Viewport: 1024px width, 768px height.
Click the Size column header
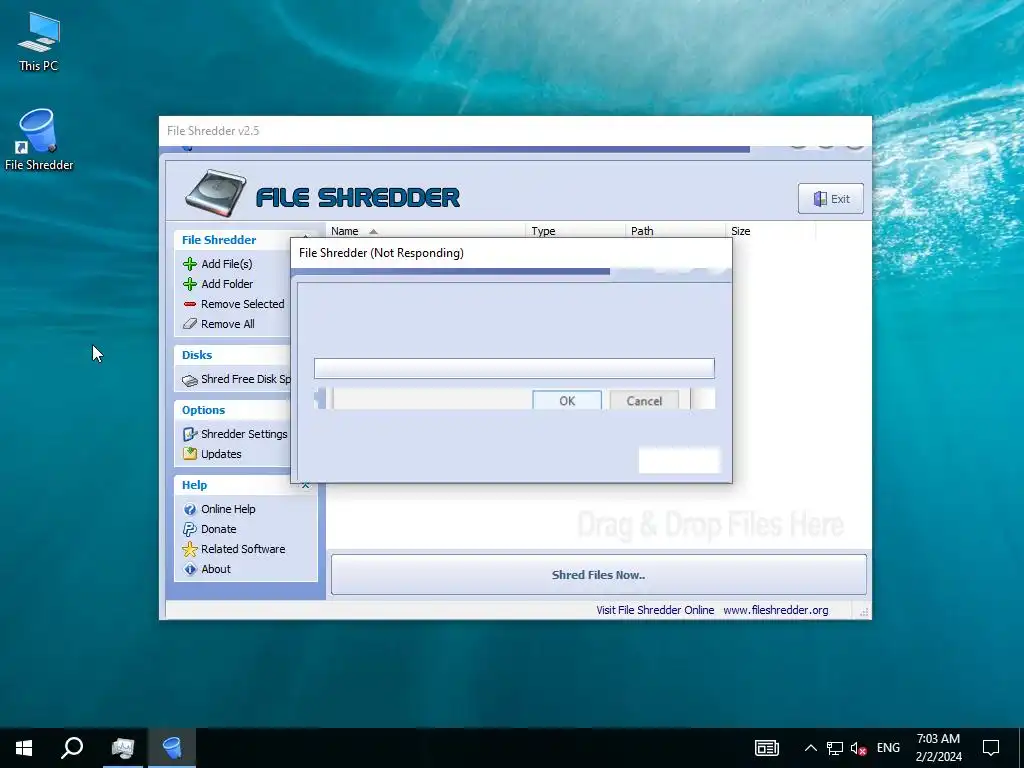point(771,231)
